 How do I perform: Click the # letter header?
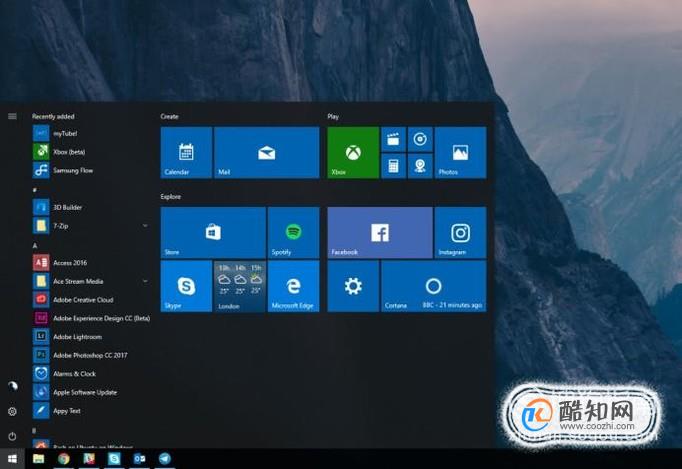click(35, 190)
